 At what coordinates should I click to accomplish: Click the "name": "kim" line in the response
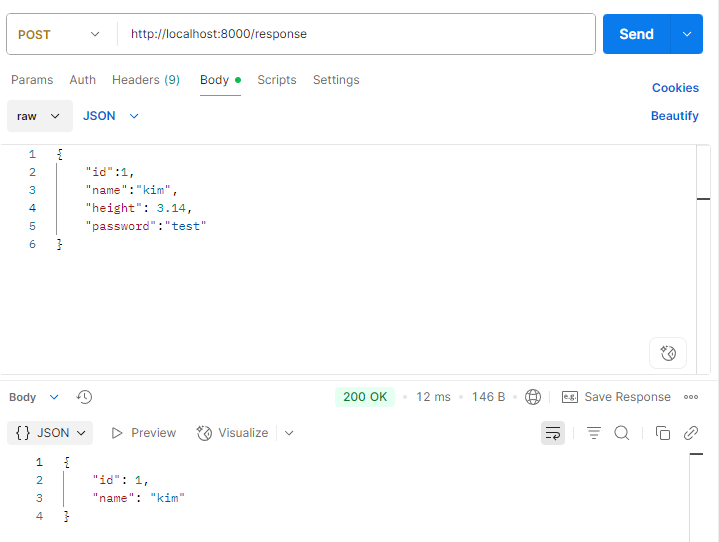click(138, 498)
